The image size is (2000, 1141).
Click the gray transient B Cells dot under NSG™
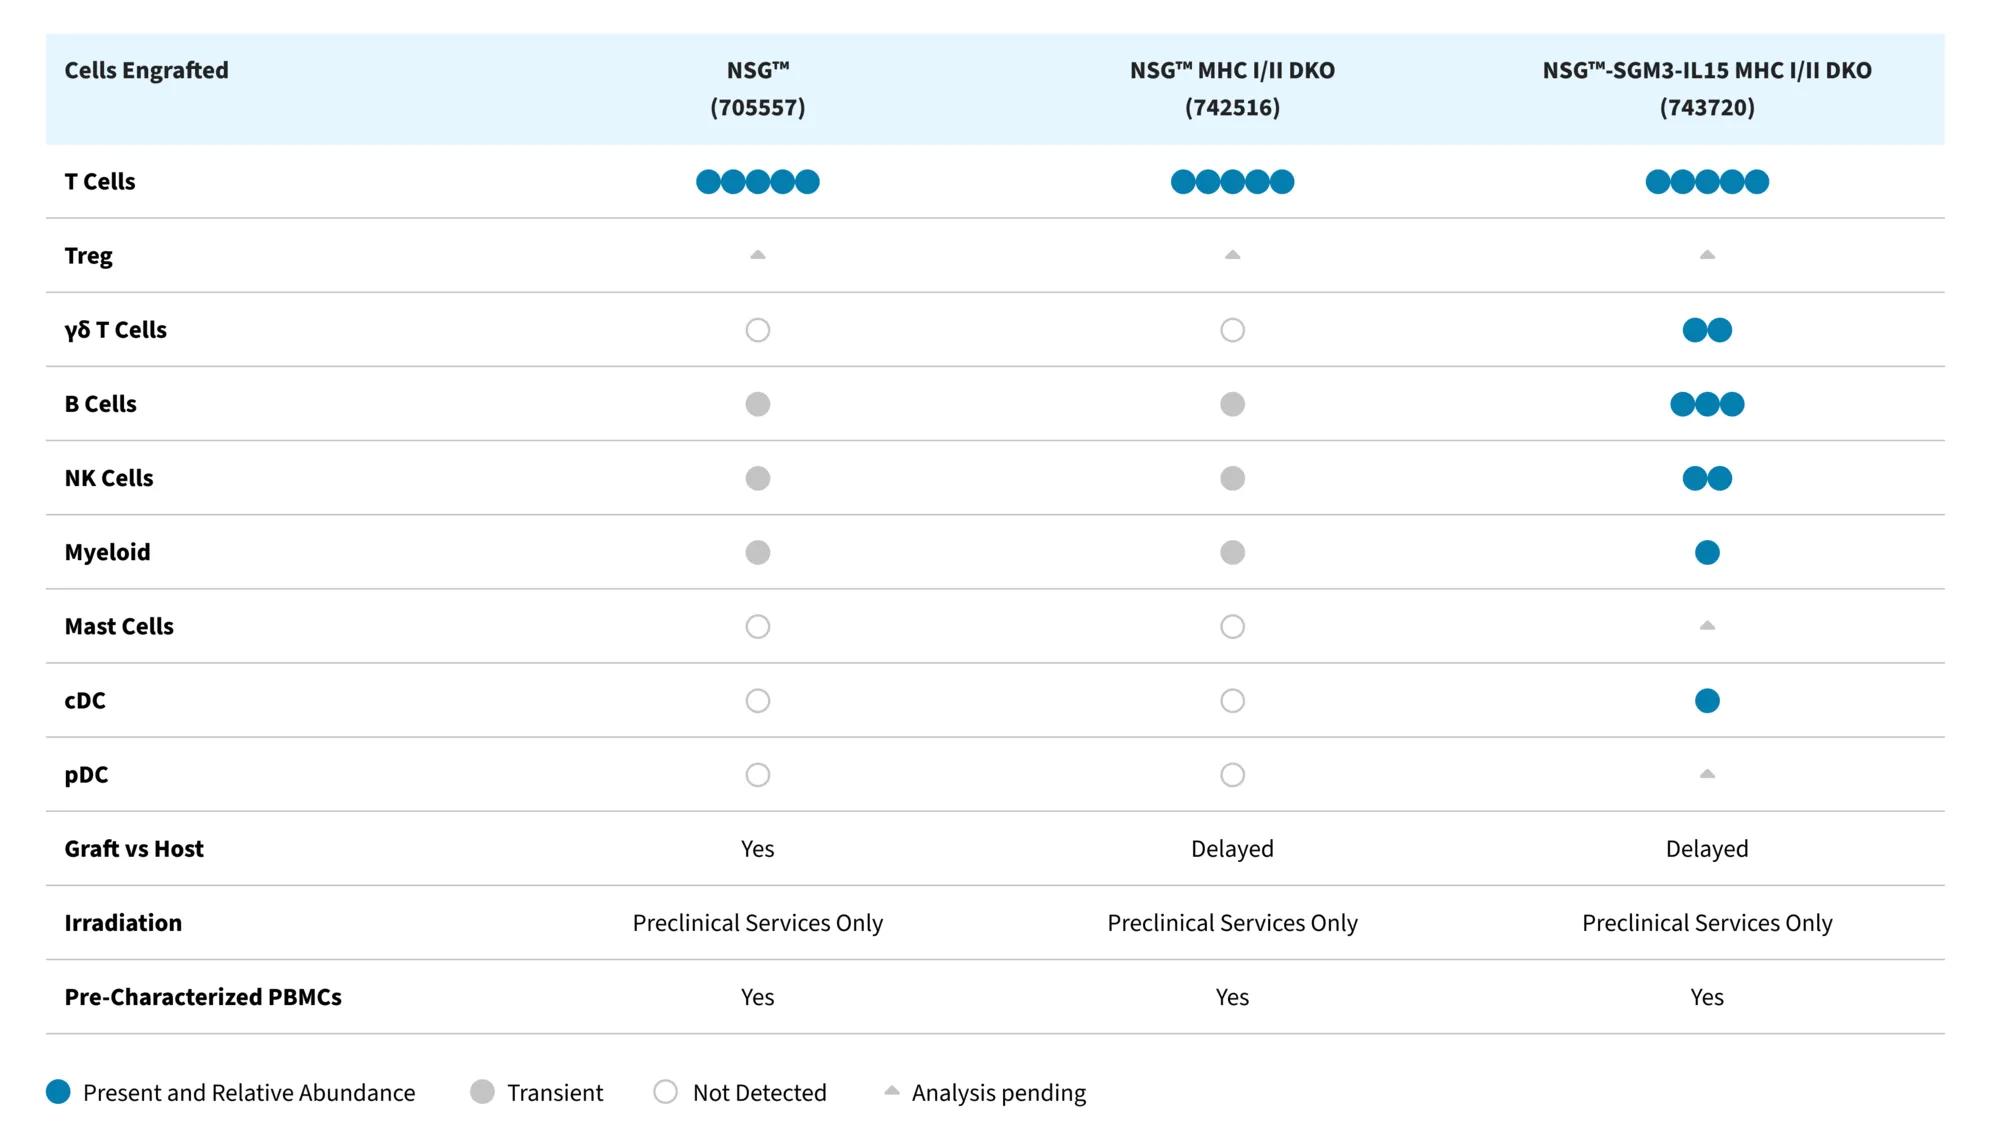click(757, 404)
